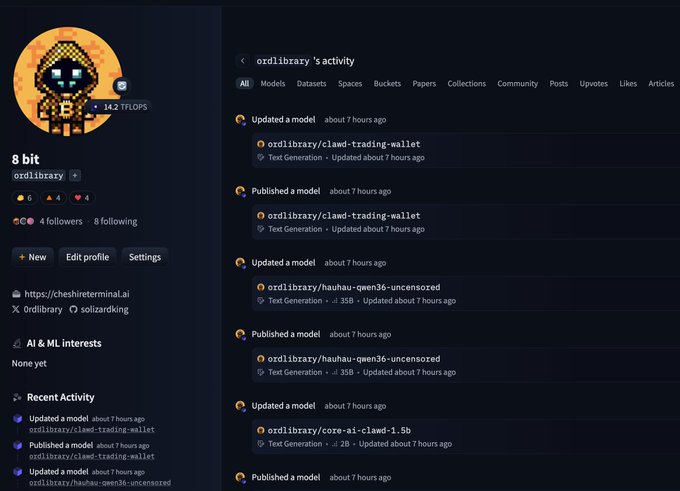Click Edit profile button
The height and width of the screenshot is (491, 680).
click(88, 257)
